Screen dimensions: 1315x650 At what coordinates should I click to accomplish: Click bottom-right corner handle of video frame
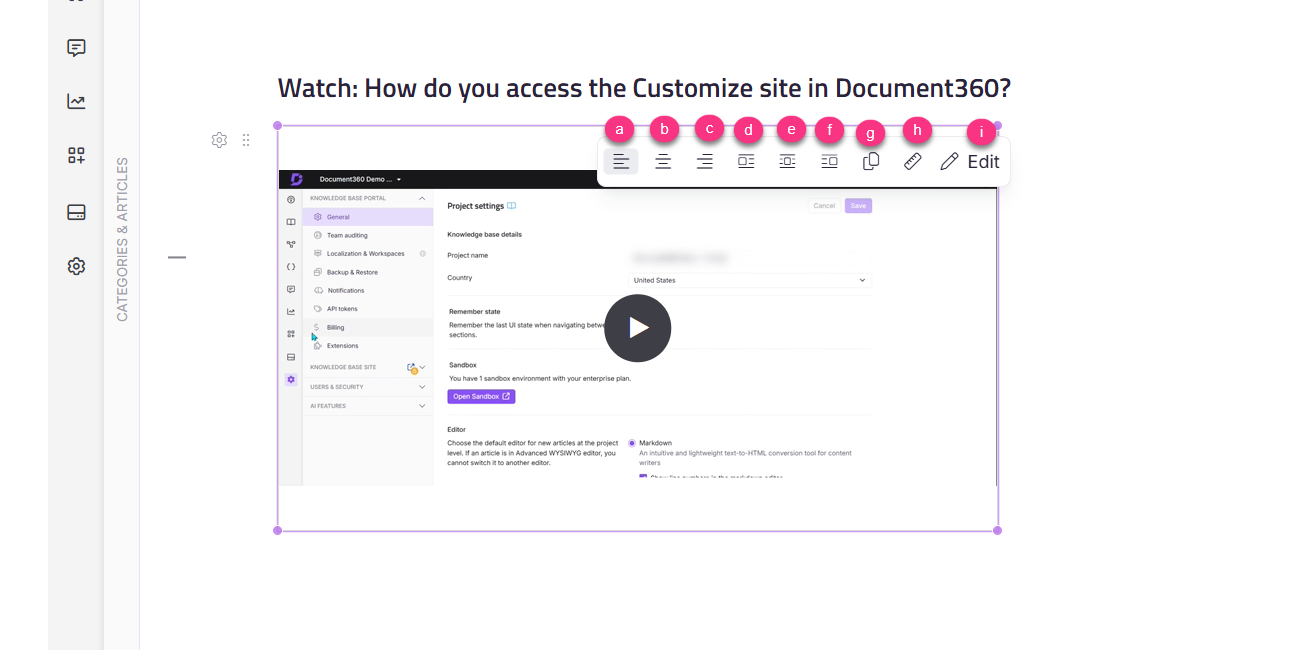pos(997,530)
